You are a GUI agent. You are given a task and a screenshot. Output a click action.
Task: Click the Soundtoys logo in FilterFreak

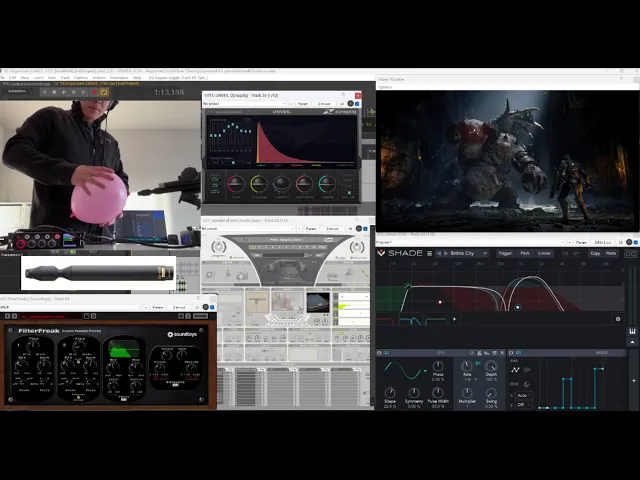[x=182, y=334]
